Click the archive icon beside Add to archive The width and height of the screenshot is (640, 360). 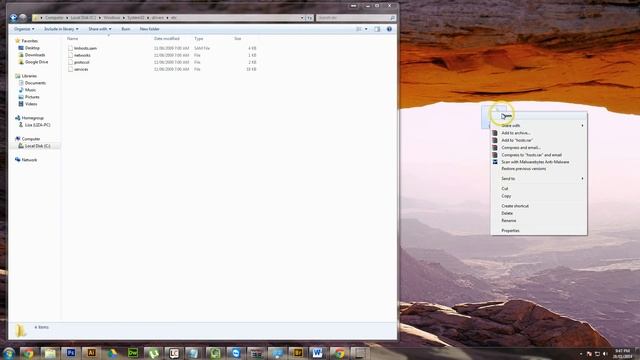click(x=495, y=133)
